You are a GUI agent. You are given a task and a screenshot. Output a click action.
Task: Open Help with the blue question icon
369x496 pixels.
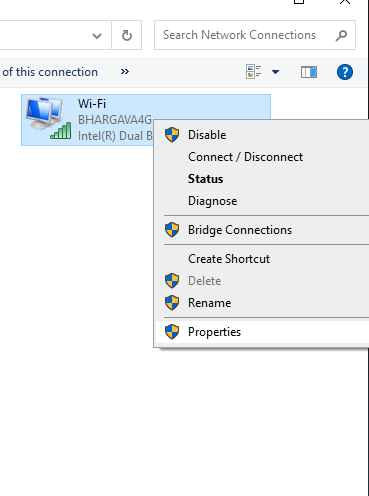(x=345, y=72)
